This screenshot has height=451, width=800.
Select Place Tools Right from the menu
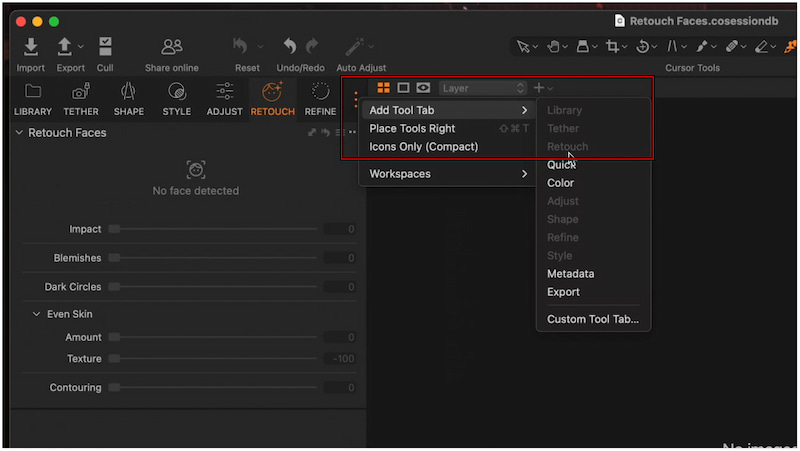pos(447,129)
